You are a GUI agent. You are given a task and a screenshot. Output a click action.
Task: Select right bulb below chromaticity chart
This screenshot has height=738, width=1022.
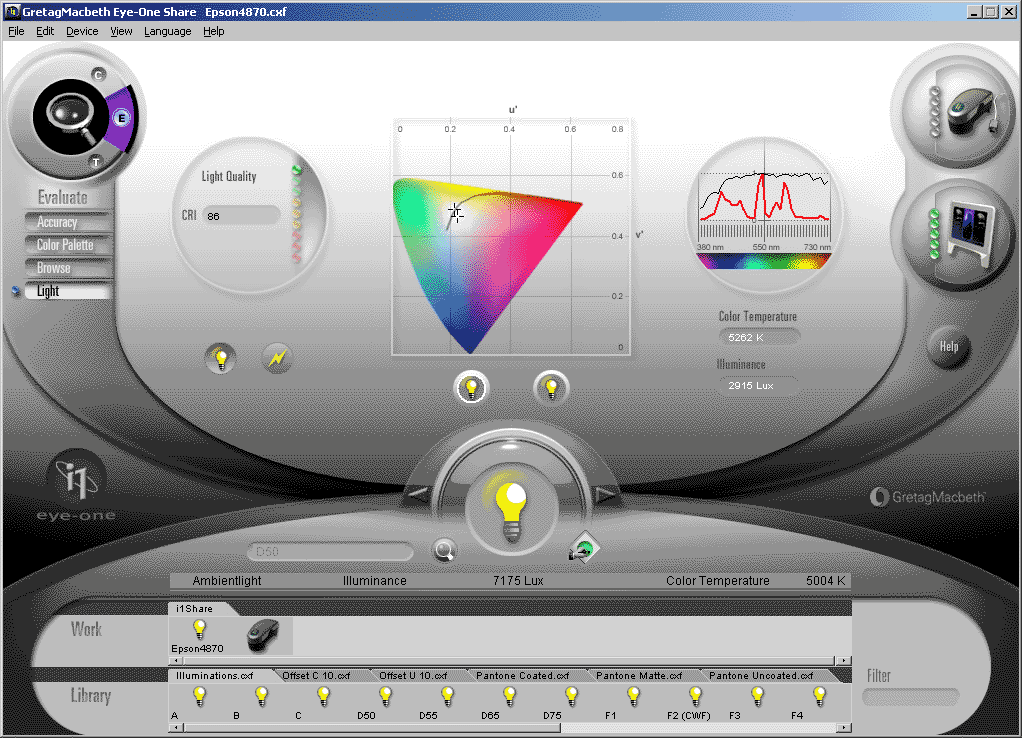[x=551, y=388]
